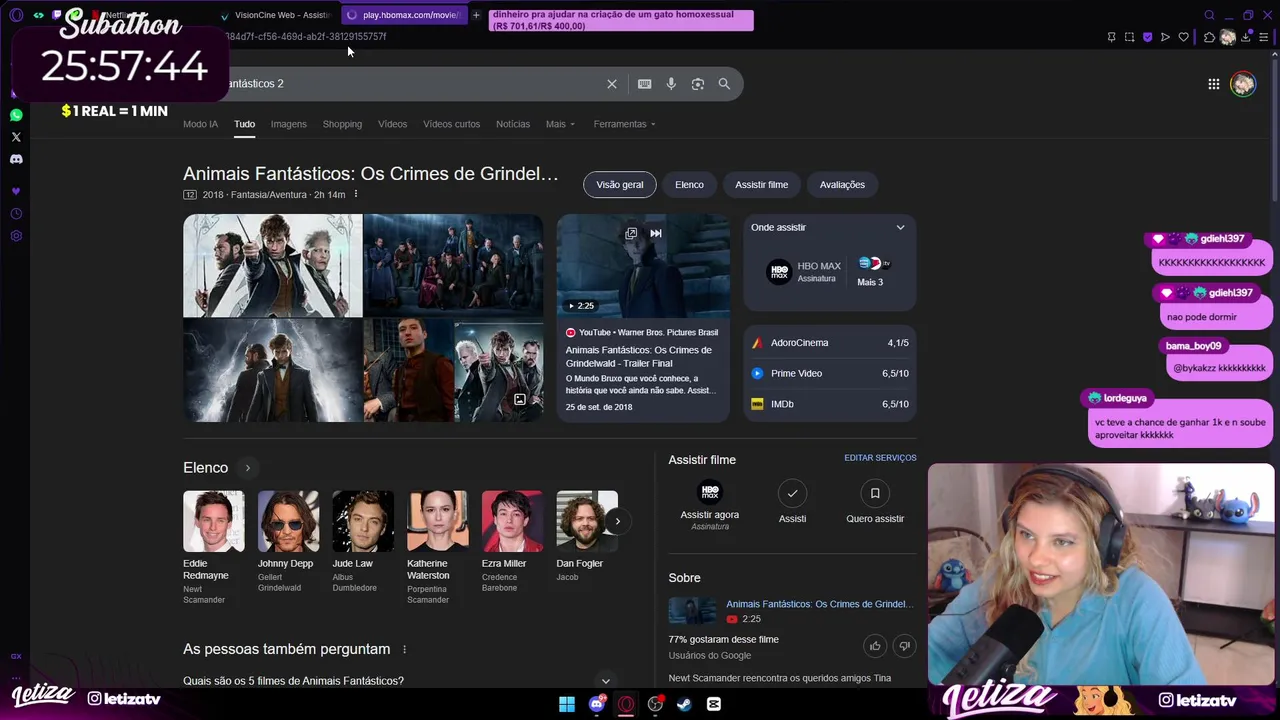This screenshot has height=720, width=1280.
Task: Open the Prime Video 6,5/10 rating row
Action: pos(830,373)
